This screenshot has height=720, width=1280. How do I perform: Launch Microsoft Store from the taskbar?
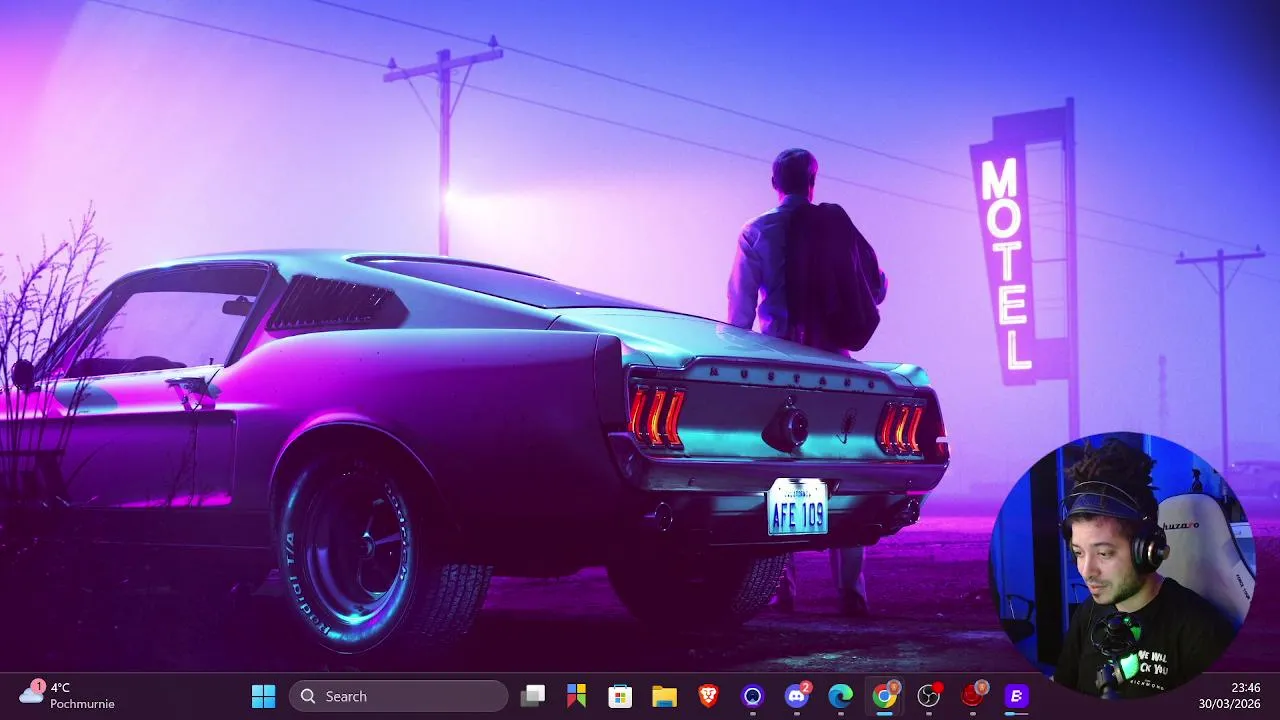coord(621,696)
